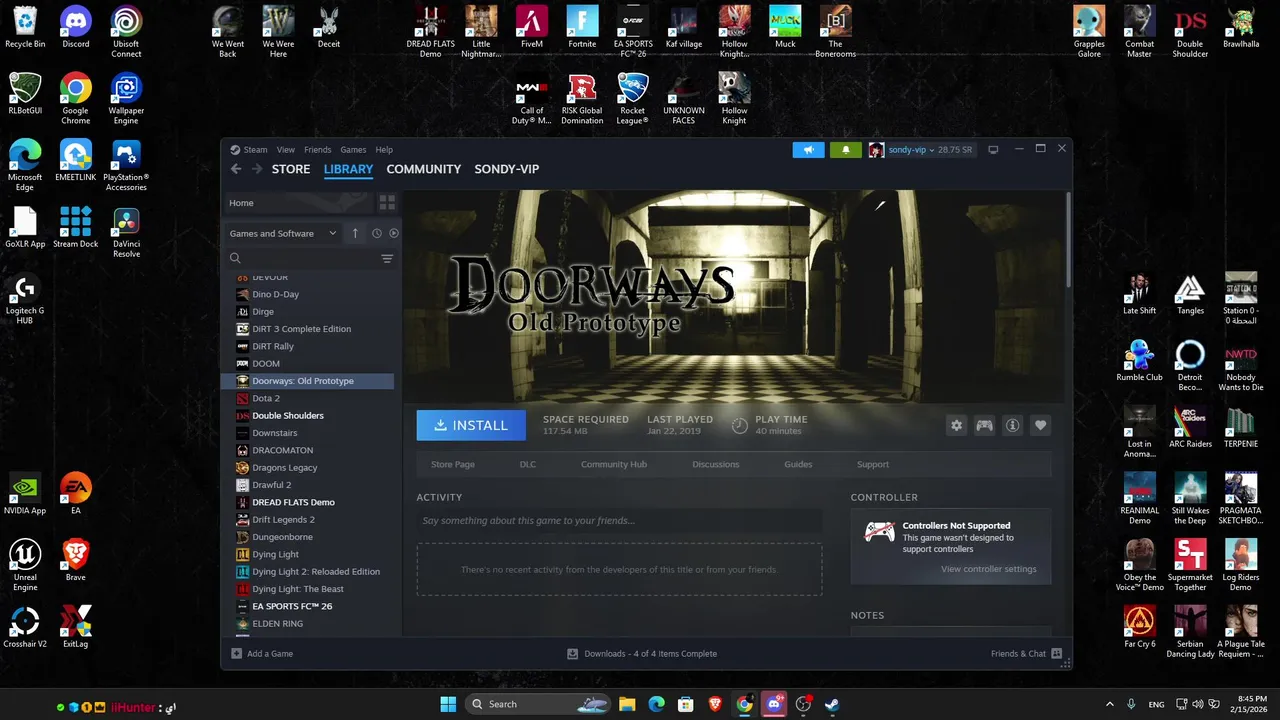Open the Windows Start button
This screenshot has width=1280, height=720.
(x=448, y=704)
